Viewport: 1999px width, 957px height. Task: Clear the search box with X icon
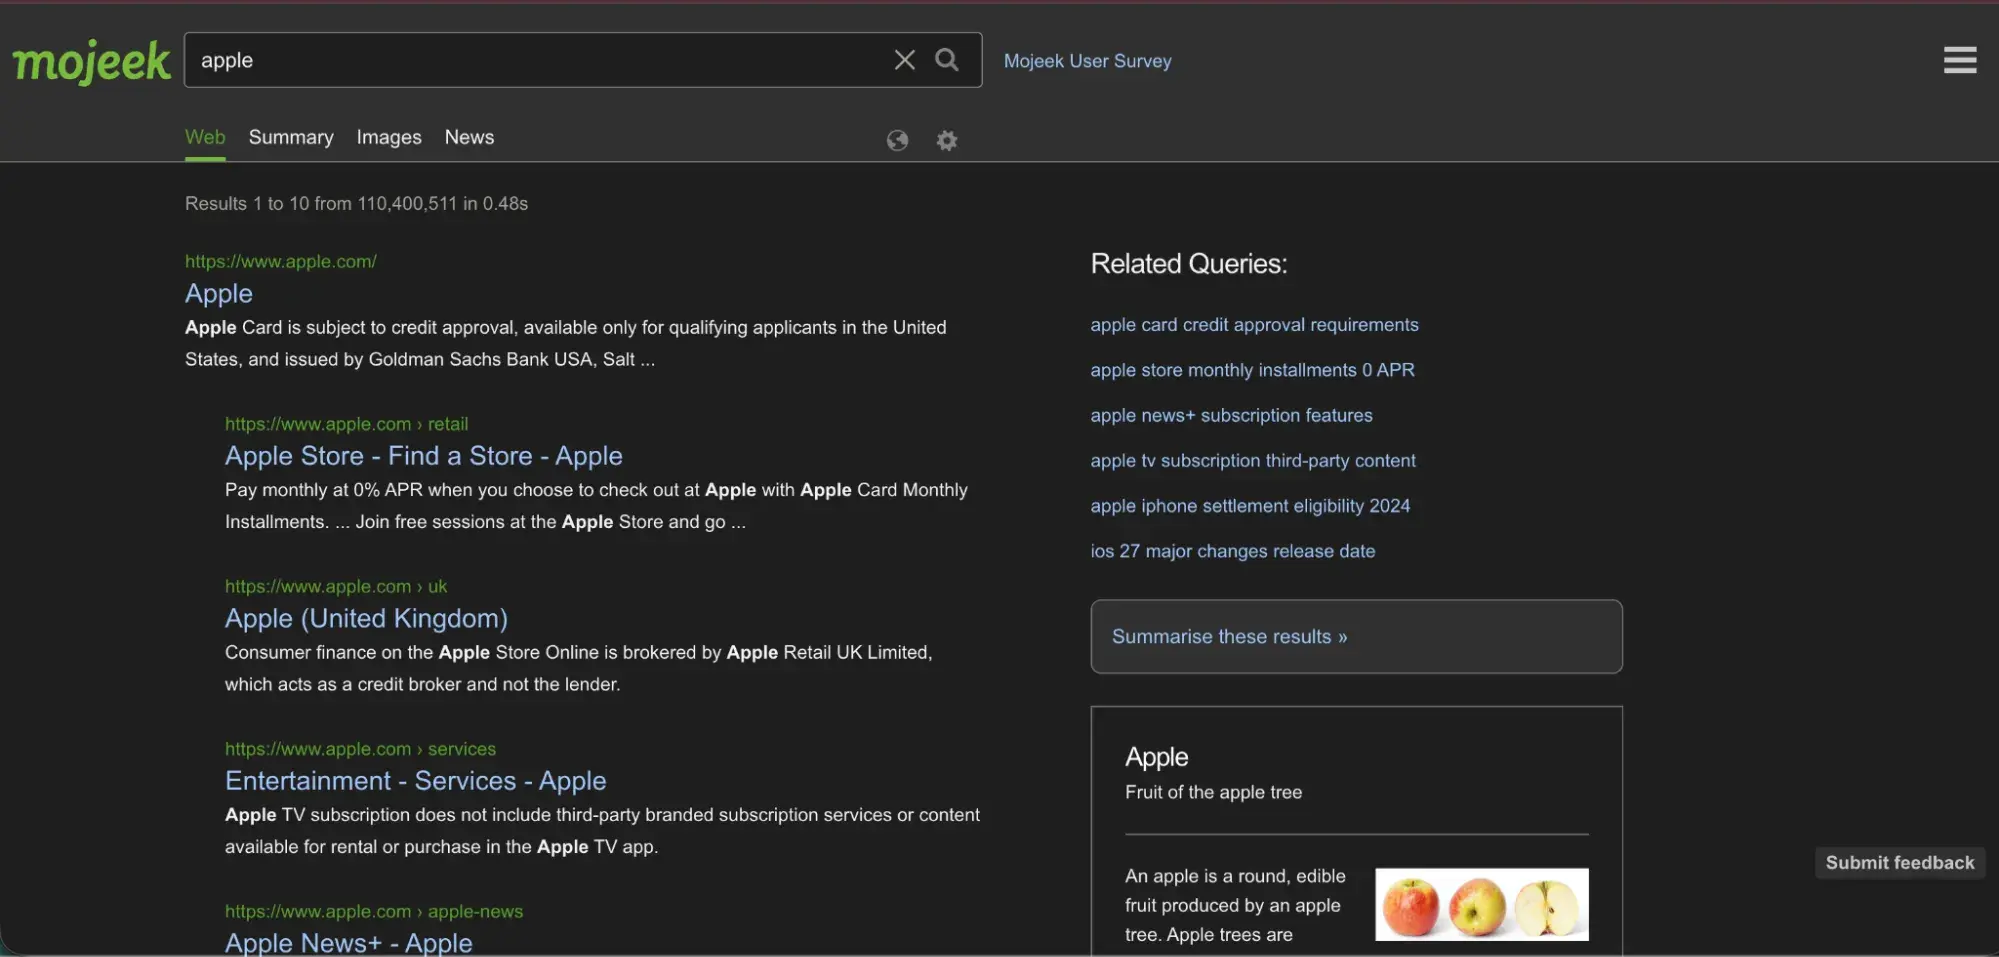(x=904, y=60)
